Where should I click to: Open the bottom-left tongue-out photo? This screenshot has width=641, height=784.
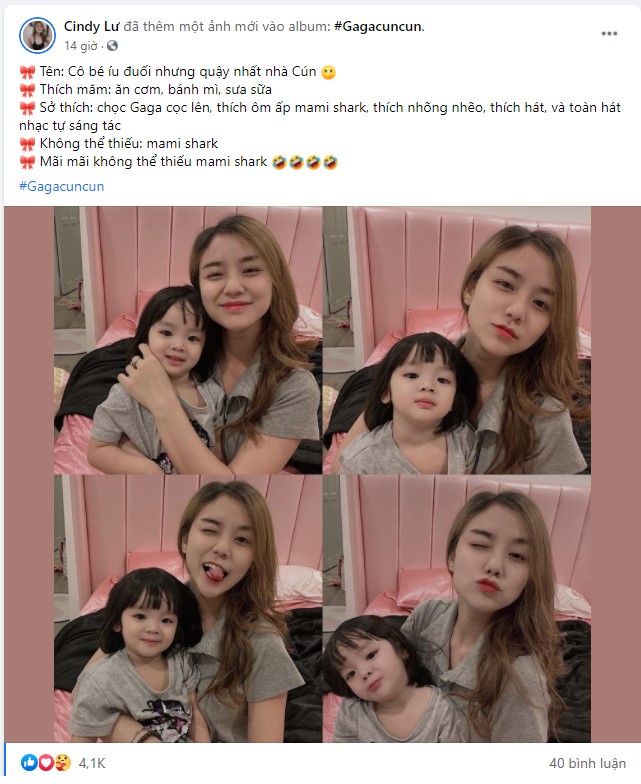tap(188, 608)
